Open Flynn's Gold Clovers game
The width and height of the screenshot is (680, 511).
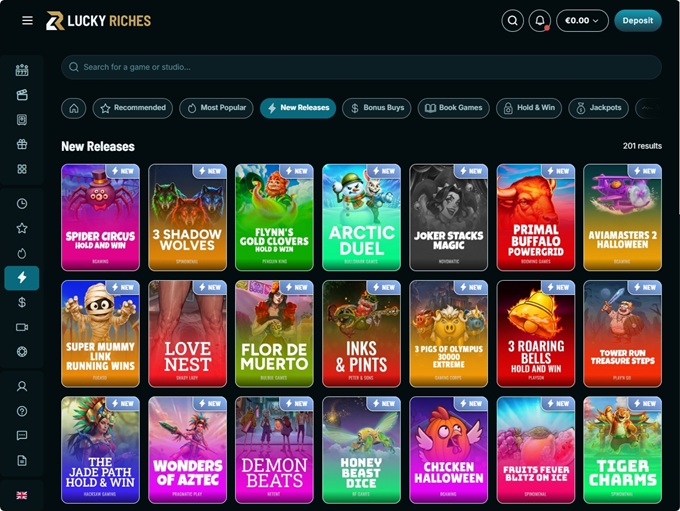[274, 217]
